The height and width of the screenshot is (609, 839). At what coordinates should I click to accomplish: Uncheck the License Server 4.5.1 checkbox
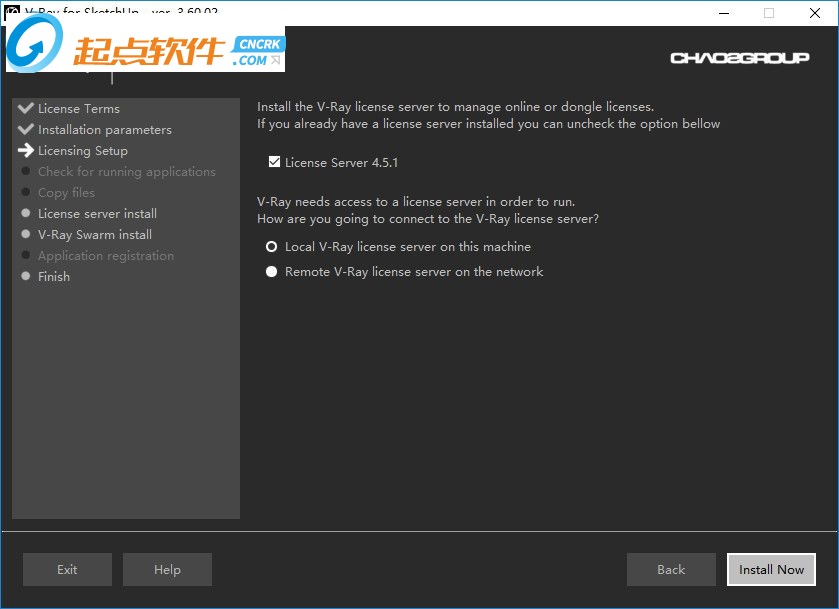pos(274,162)
